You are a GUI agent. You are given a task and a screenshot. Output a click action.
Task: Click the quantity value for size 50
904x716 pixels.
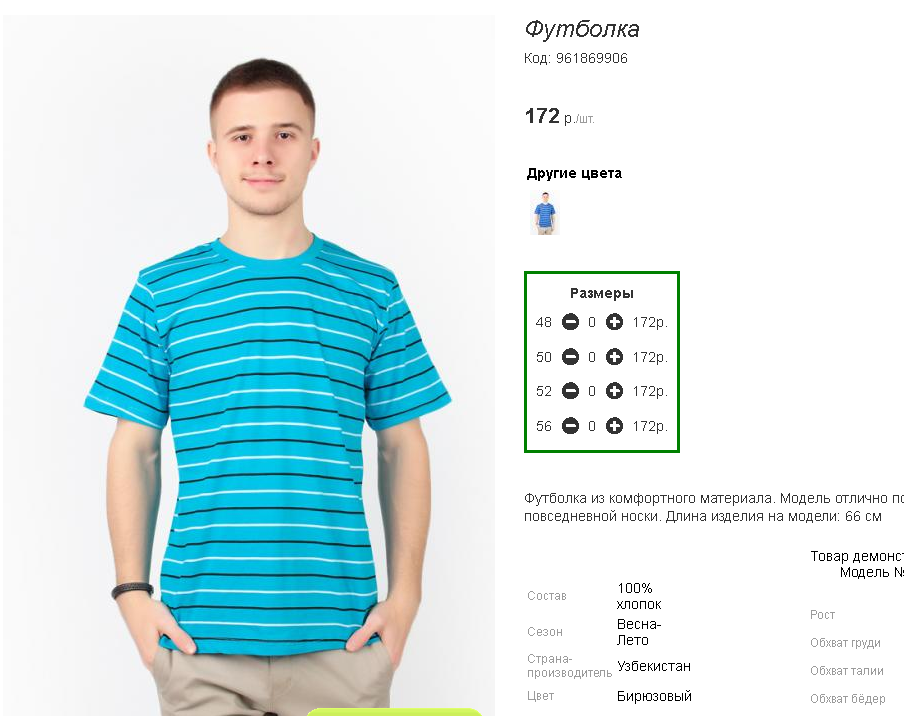592,357
